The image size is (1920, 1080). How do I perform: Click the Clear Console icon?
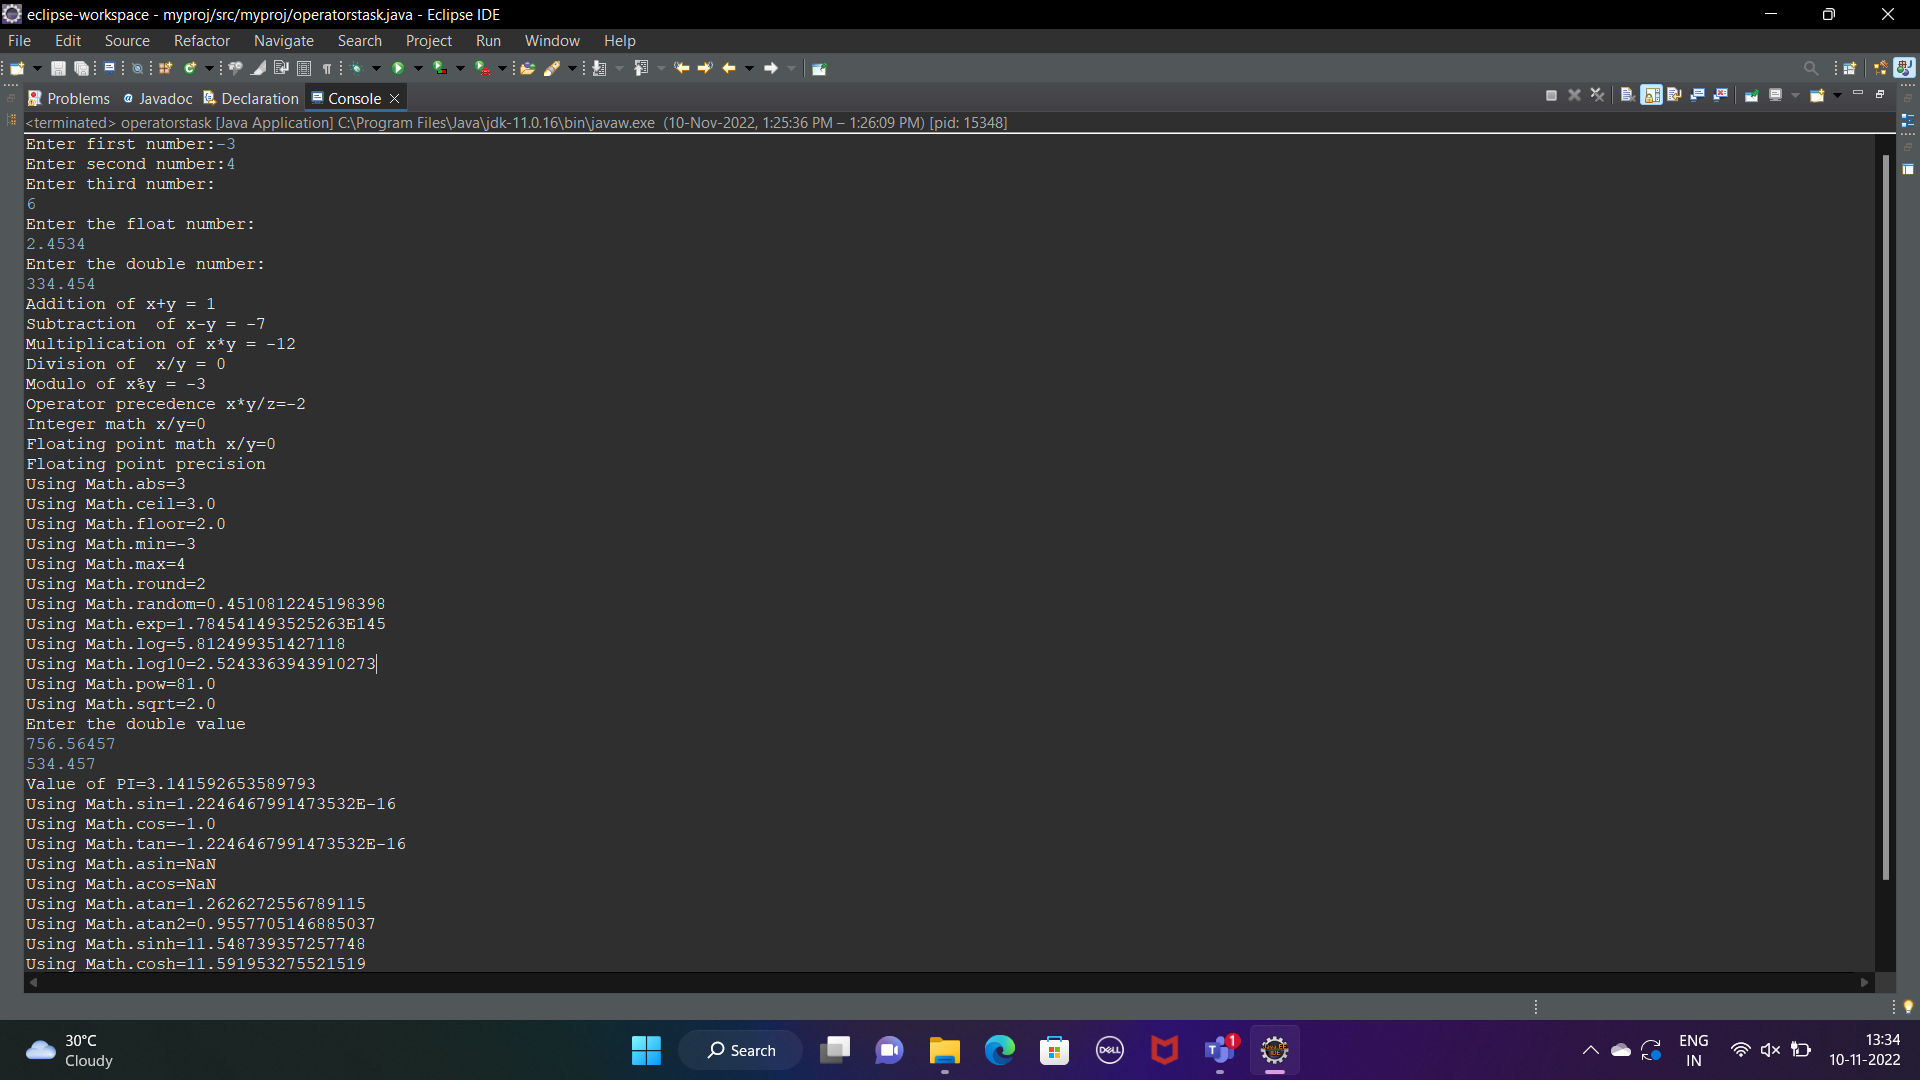point(1627,95)
